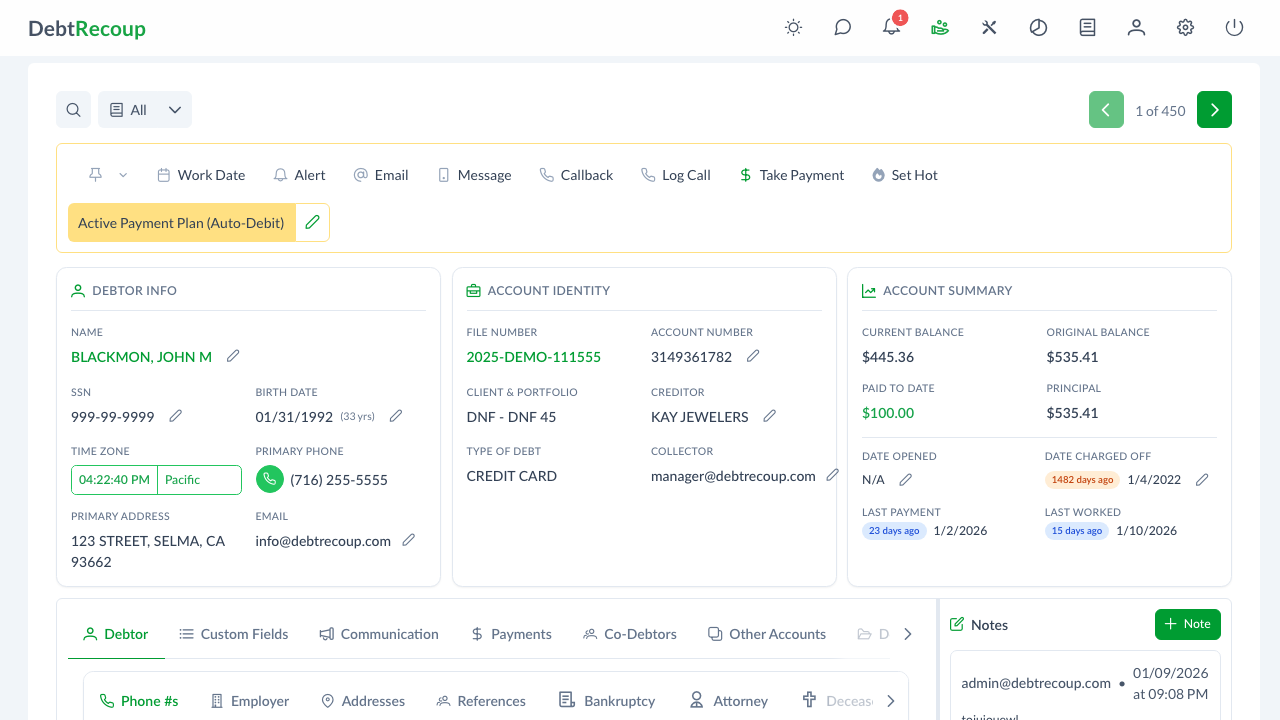Click the reports pie chart icon
The height and width of the screenshot is (720, 1280).
pyautogui.click(x=1038, y=27)
